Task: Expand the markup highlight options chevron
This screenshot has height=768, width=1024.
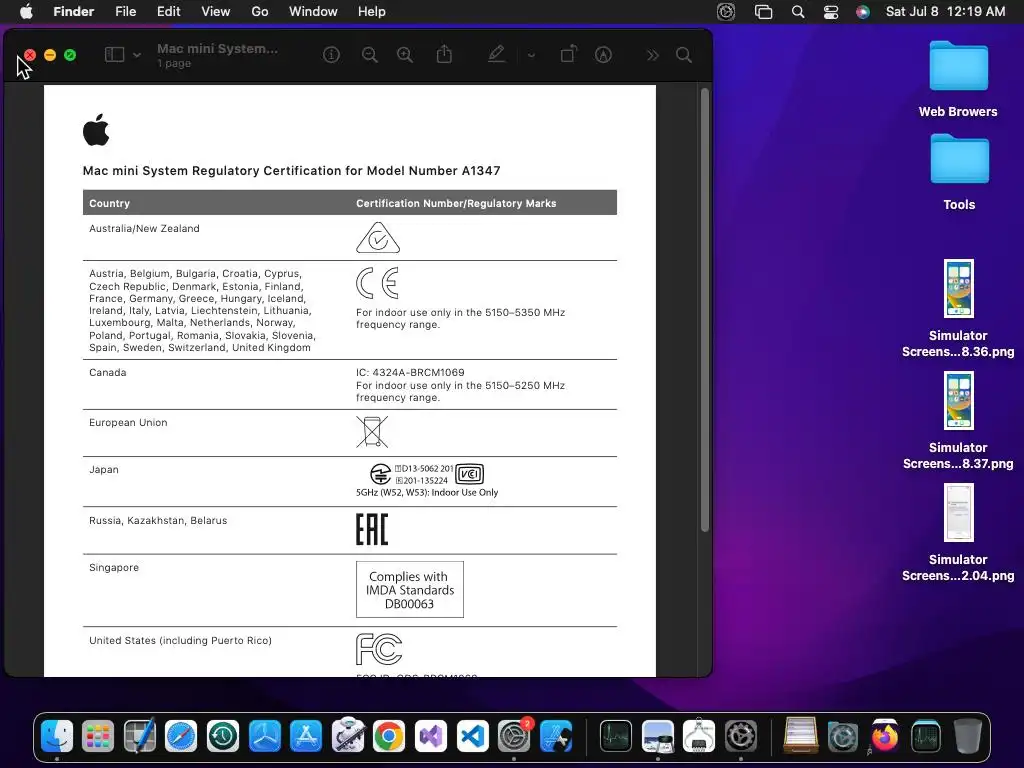Action: click(531, 56)
